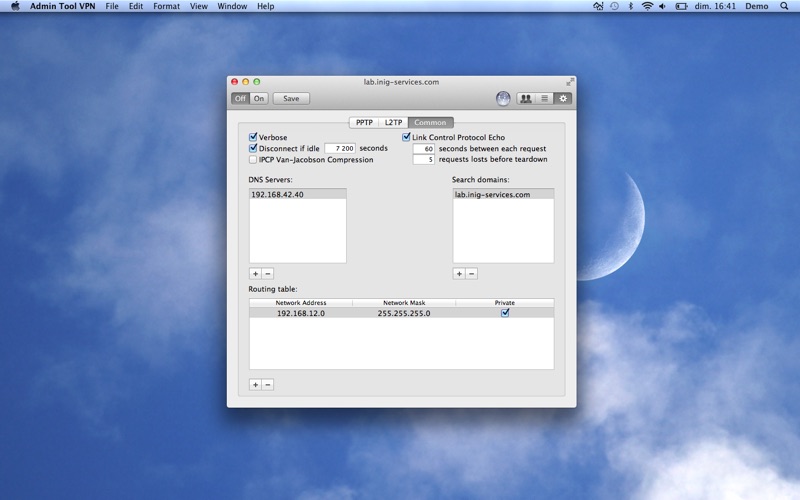The height and width of the screenshot is (500, 800).
Task: Open the users icon in the toolbar
Action: 526,98
